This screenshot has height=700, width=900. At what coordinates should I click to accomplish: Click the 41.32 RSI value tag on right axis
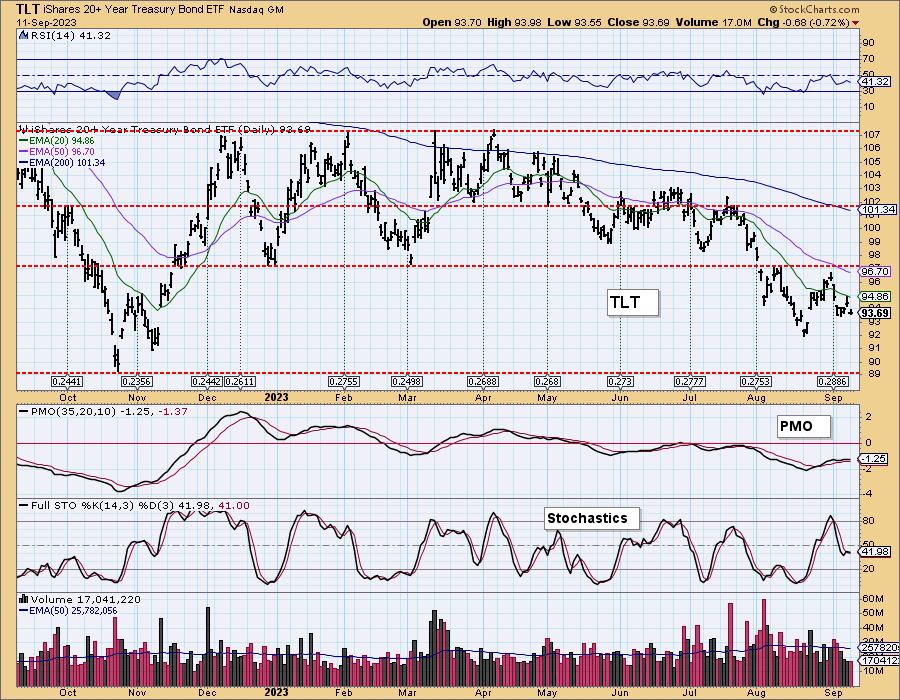pos(876,82)
